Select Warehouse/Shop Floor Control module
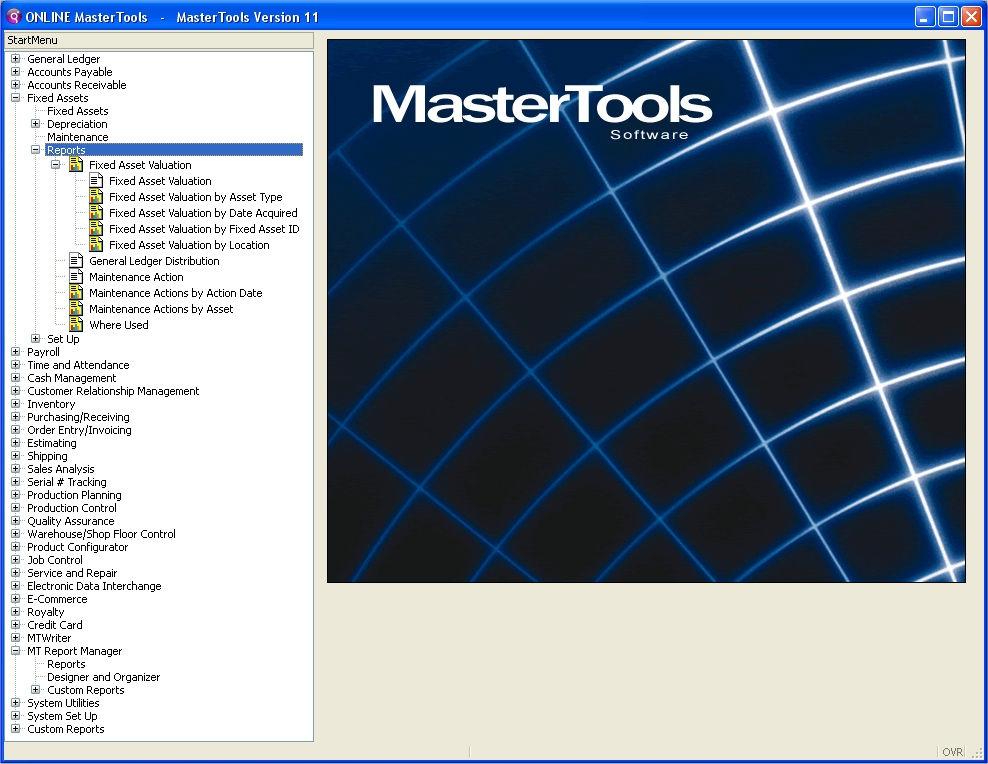The height and width of the screenshot is (764, 988). [x=101, y=534]
